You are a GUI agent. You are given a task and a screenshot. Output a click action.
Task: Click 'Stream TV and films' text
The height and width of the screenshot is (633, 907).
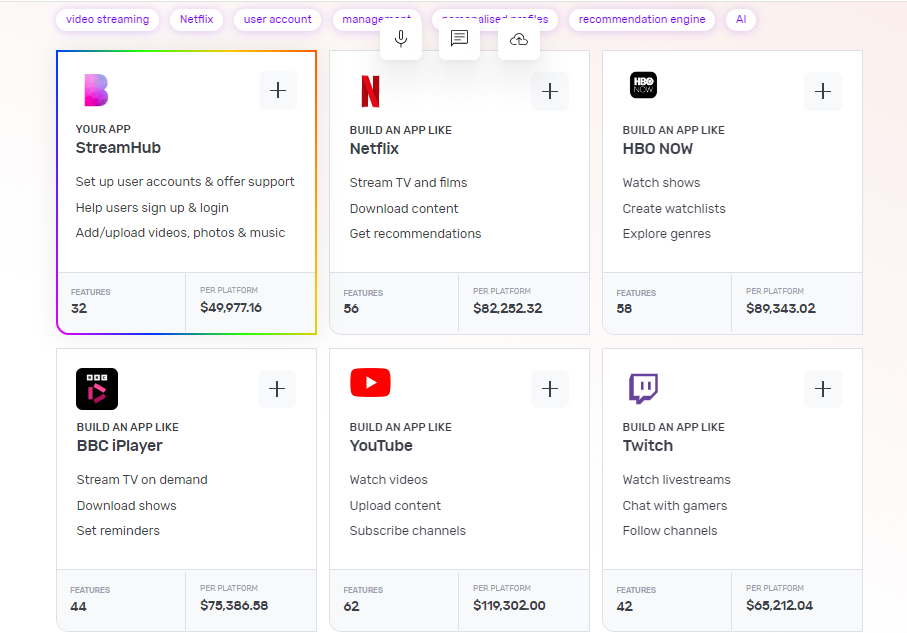click(x=408, y=183)
